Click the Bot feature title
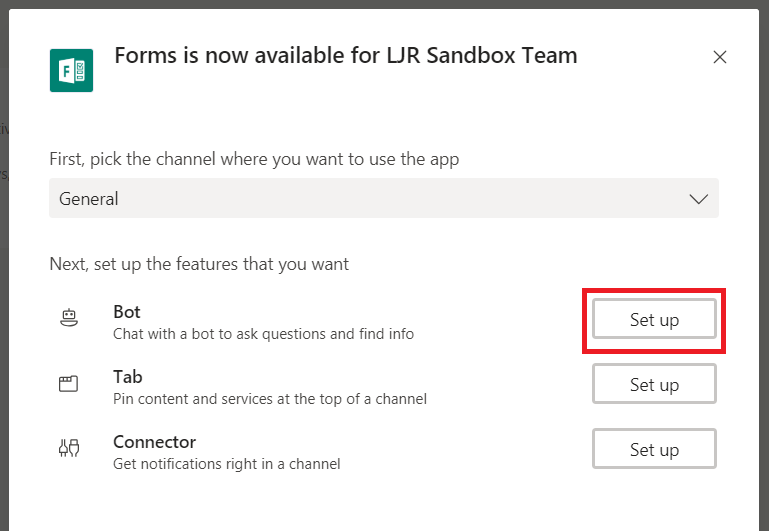 [x=127, y=312]
